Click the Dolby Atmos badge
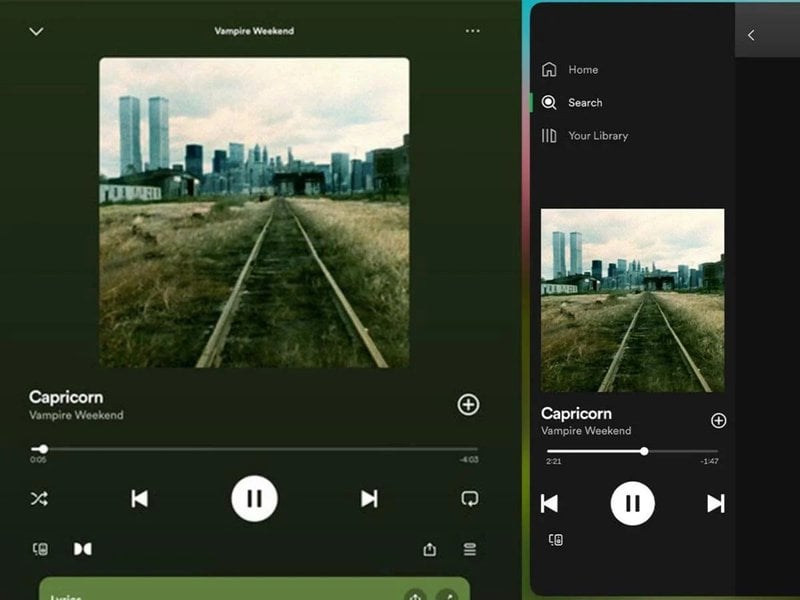Viewport: 800px width, 600px height. click(84, 549)
